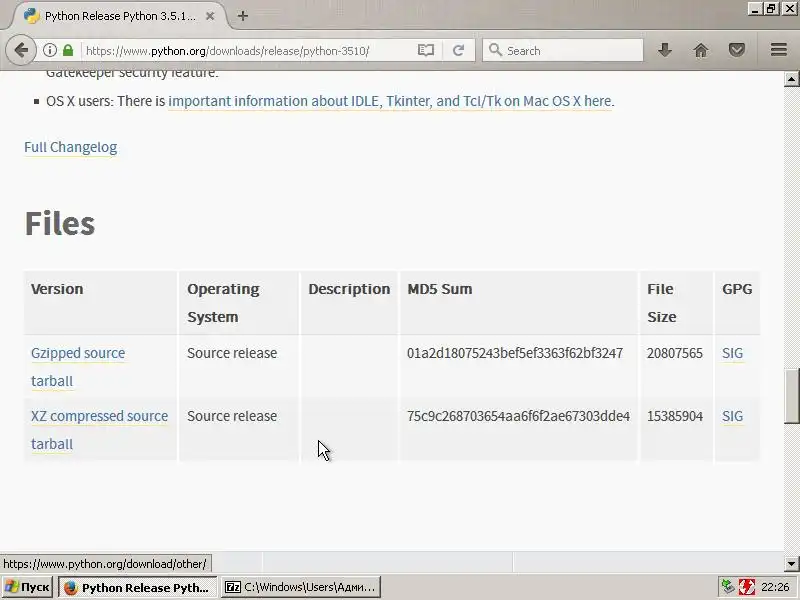Viewport: 800px width, 600px height.
Task: Select MD5 sum 75c9c268703654aa6f6f2ae67303dde4
Action: 518,416
